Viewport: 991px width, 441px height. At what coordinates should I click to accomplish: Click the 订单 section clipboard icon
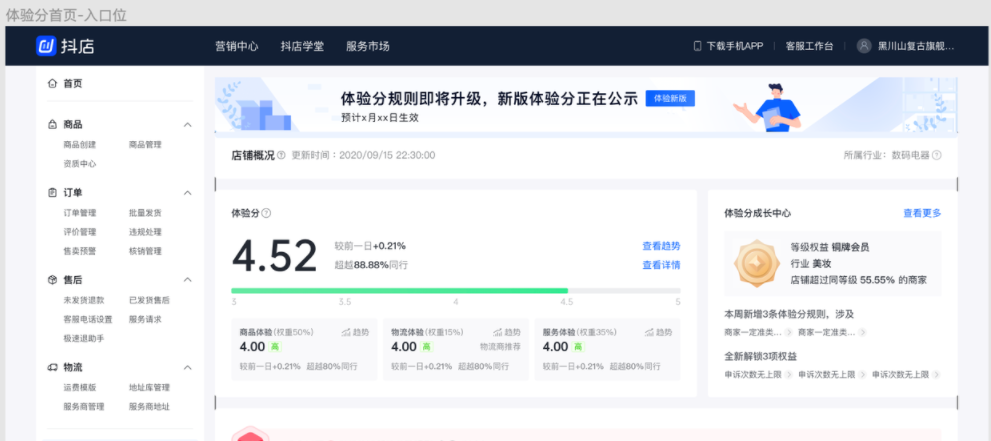click(x=52, y=193)
